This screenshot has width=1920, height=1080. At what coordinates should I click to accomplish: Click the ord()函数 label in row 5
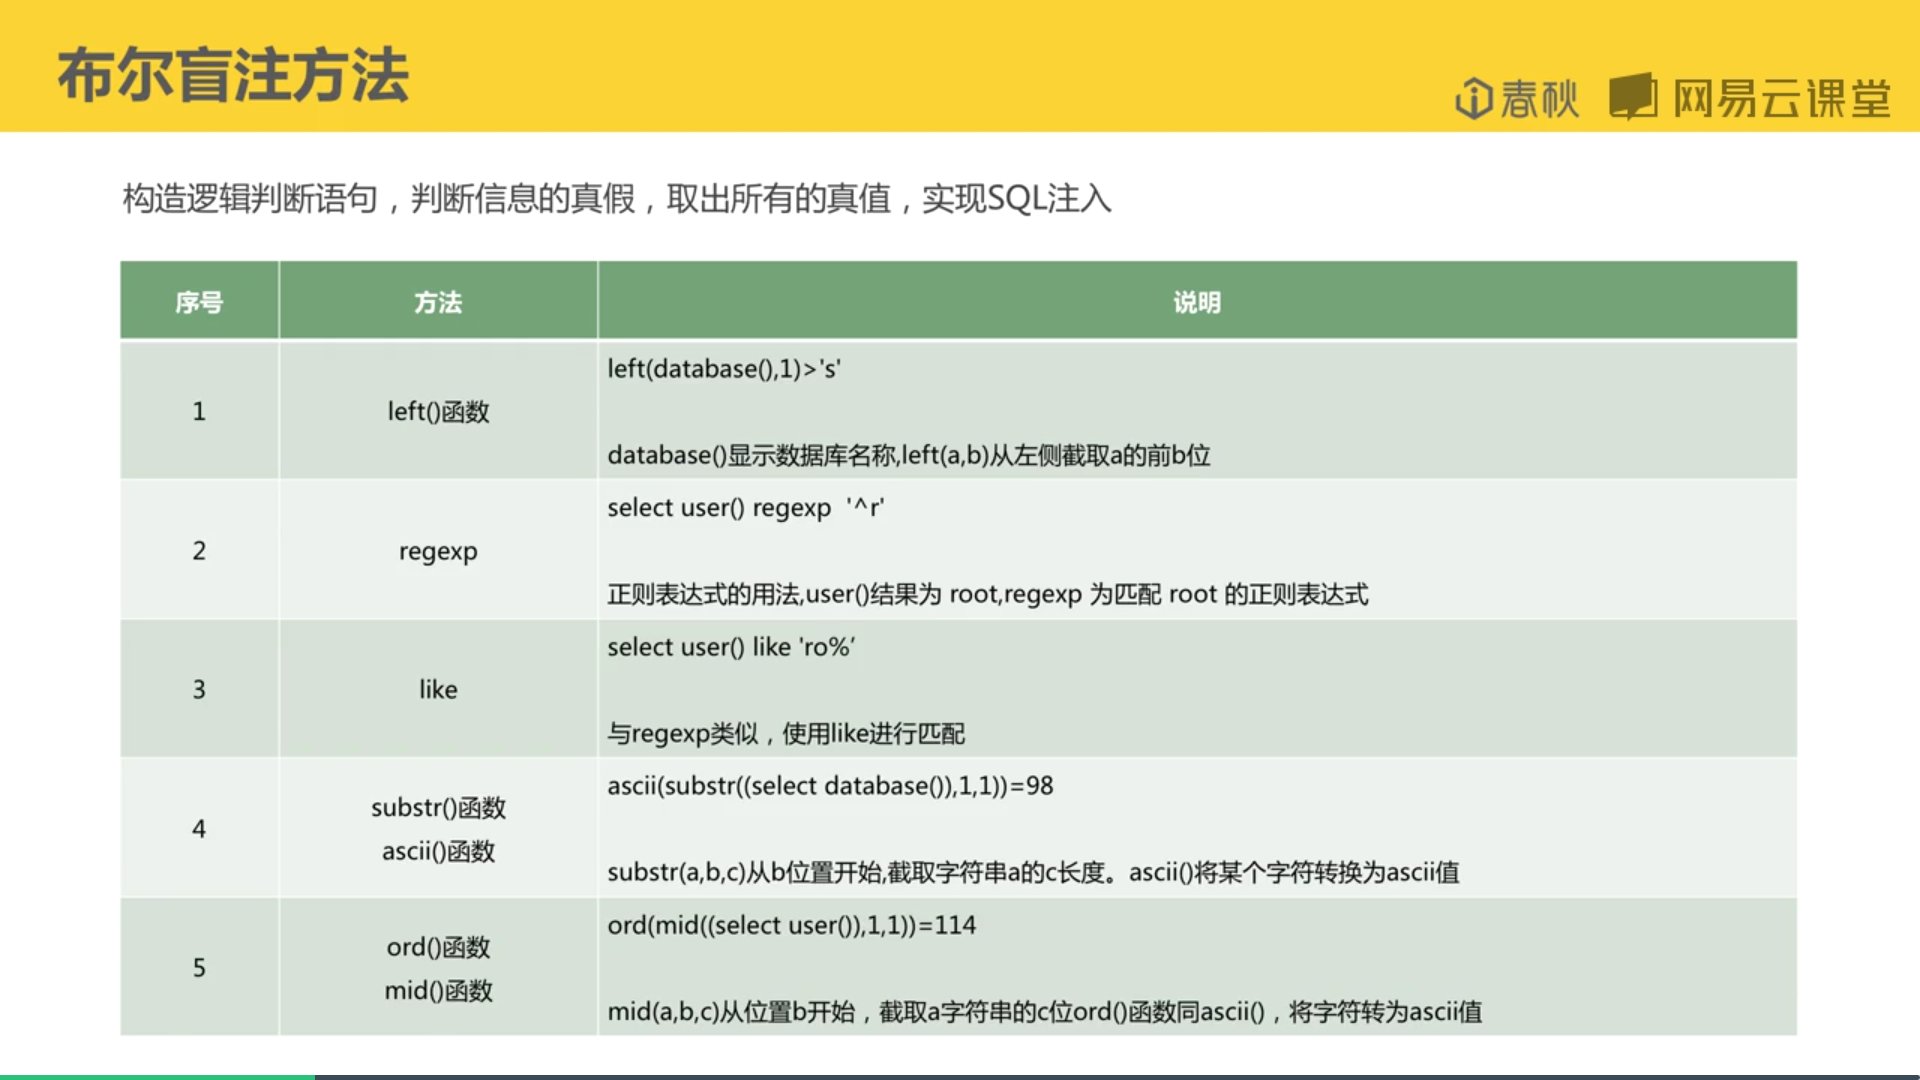pos(438,947)
